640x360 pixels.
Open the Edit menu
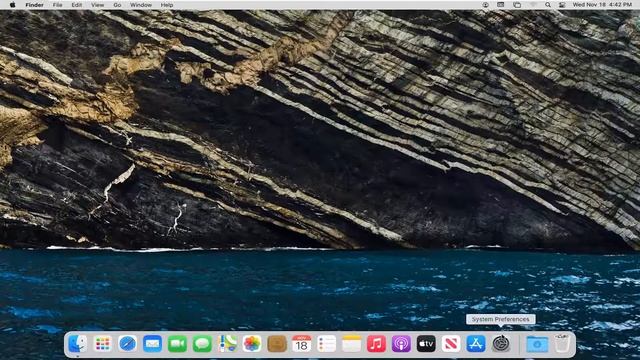(77, 5)
